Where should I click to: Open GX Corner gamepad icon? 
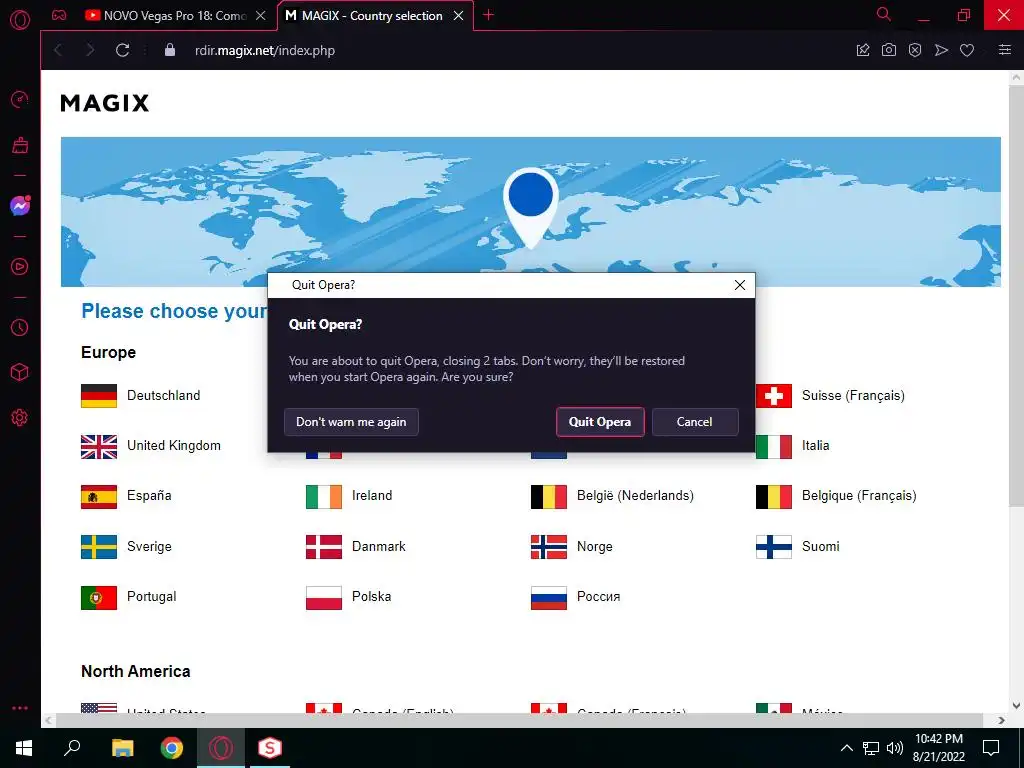pos(59,15)
